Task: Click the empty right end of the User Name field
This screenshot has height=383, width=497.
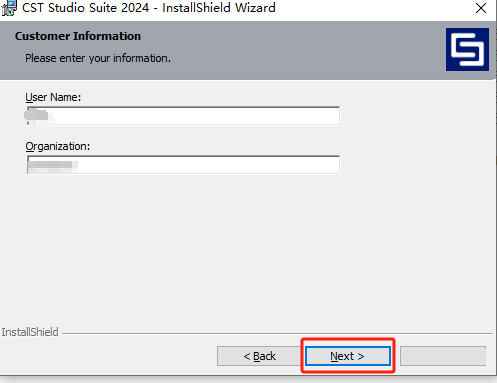Action: click(x=283, y=116)
